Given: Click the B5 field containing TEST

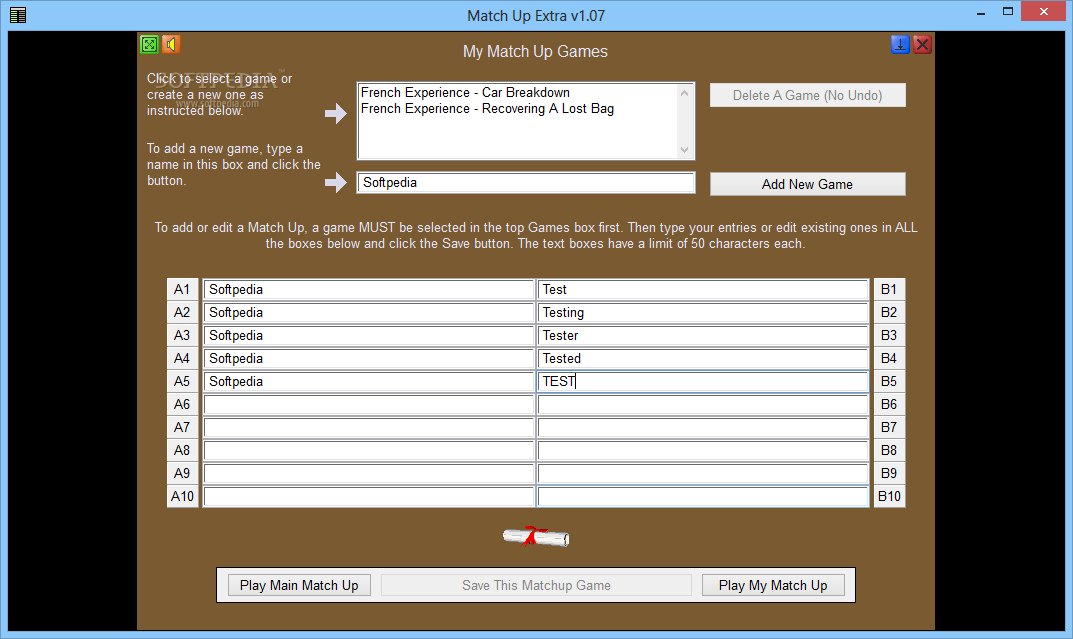Looking at the screenshot, I should click(703, 381).
